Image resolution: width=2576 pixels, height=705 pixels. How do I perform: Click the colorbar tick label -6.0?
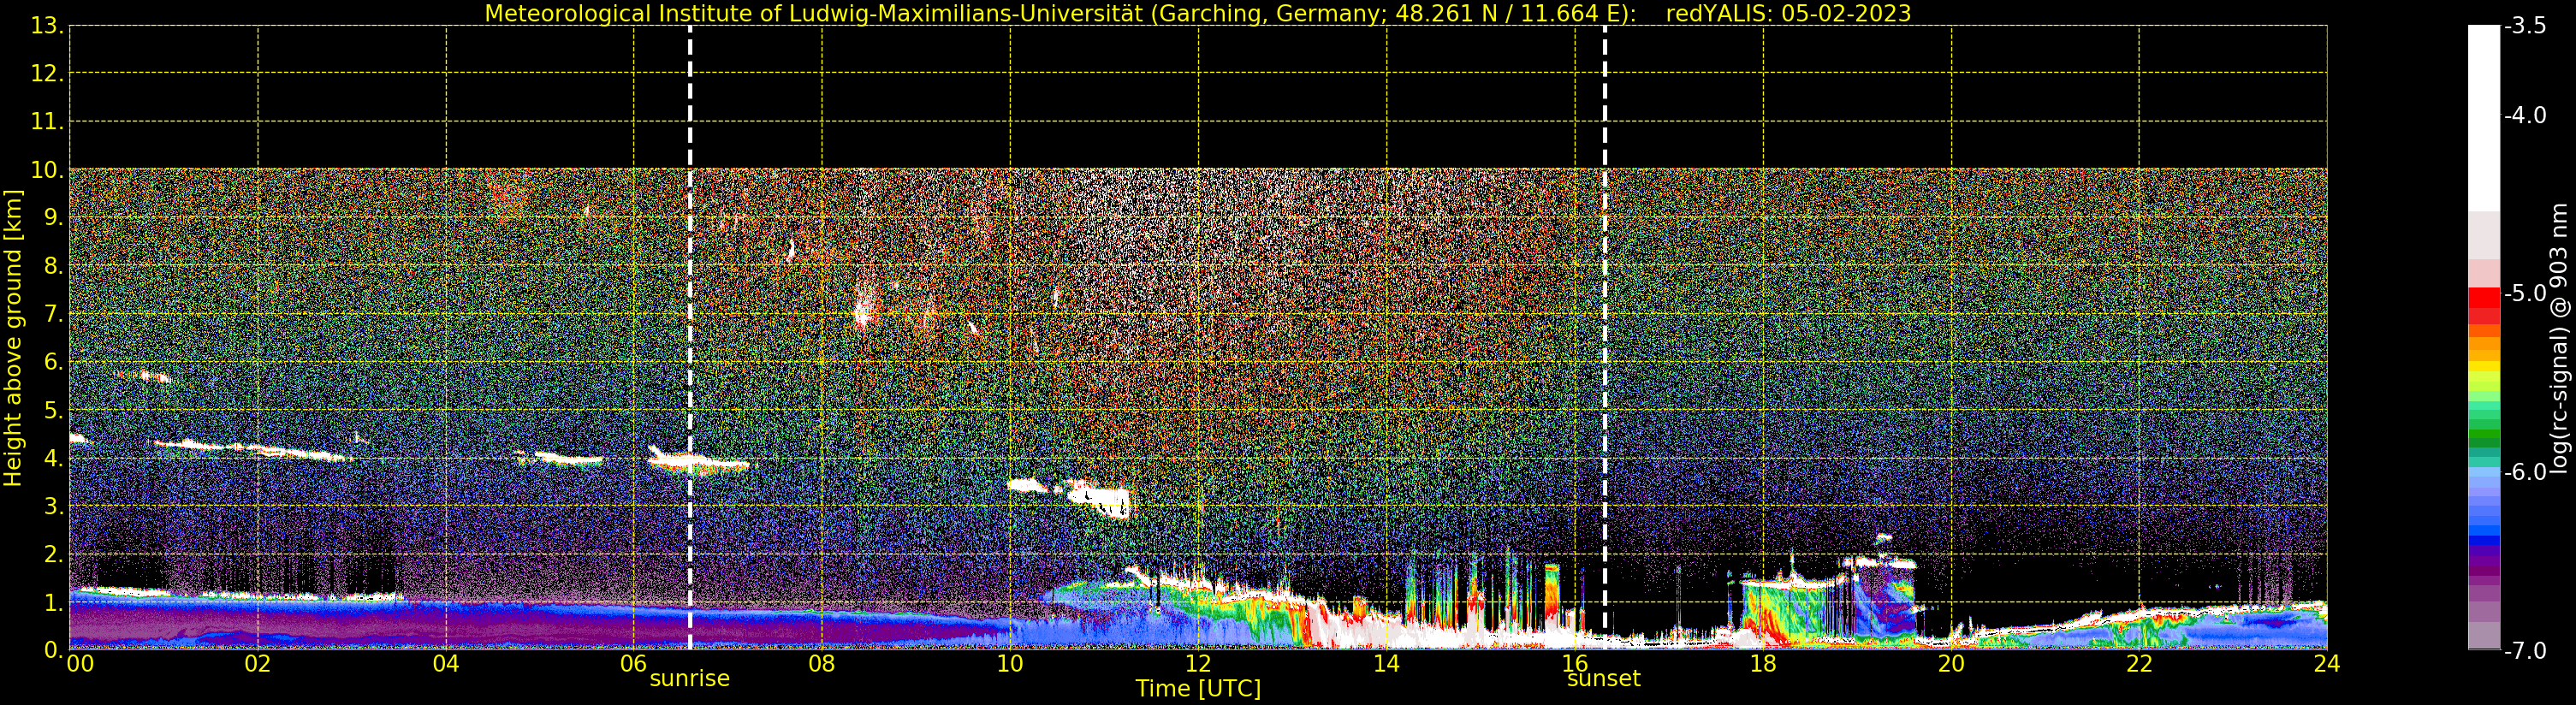tap(2526, 472)
